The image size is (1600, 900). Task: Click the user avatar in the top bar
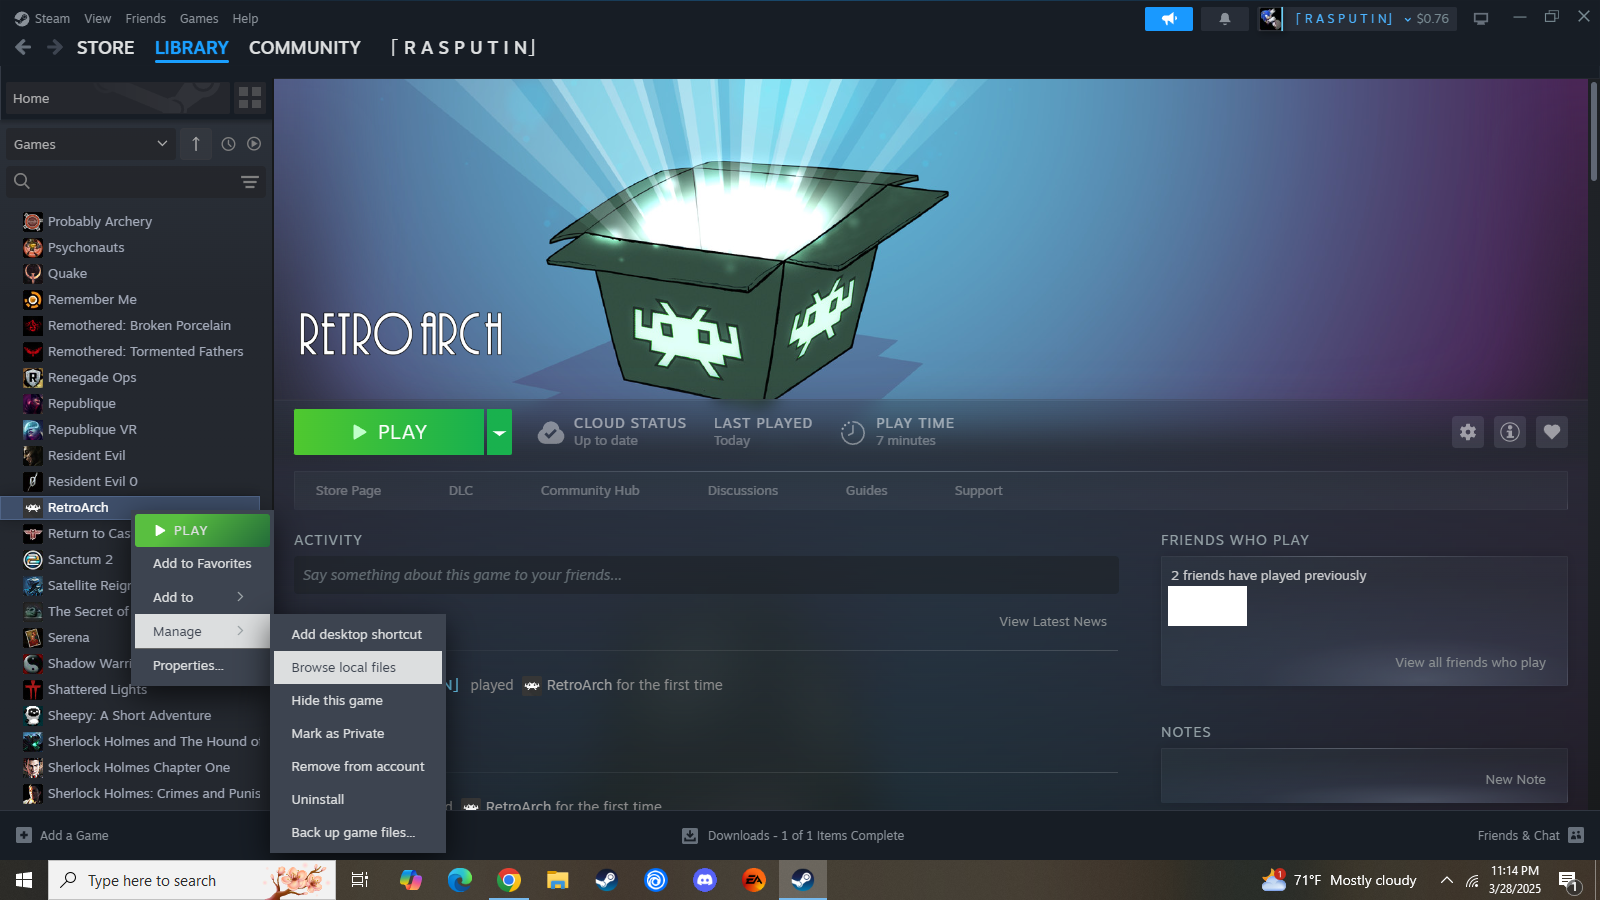click(1271, 19)
